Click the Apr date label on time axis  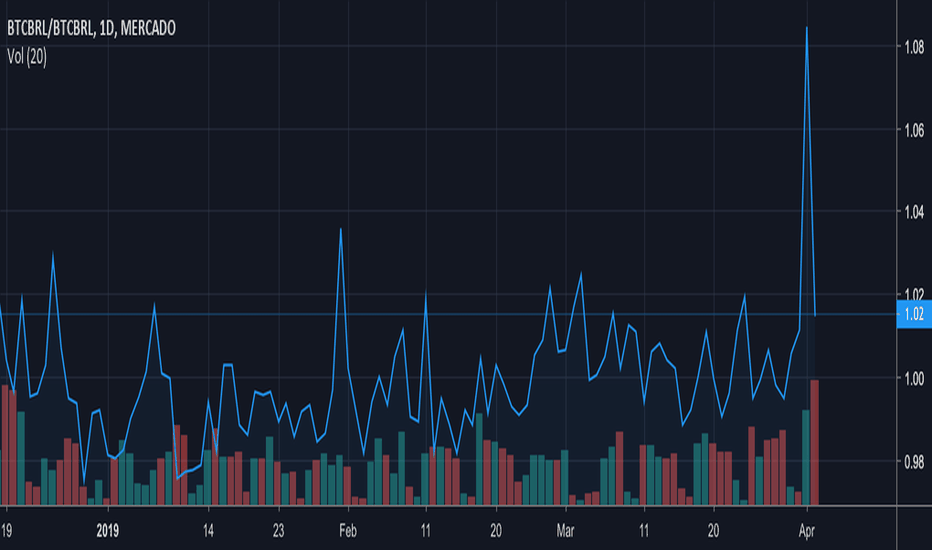point(807,531)
